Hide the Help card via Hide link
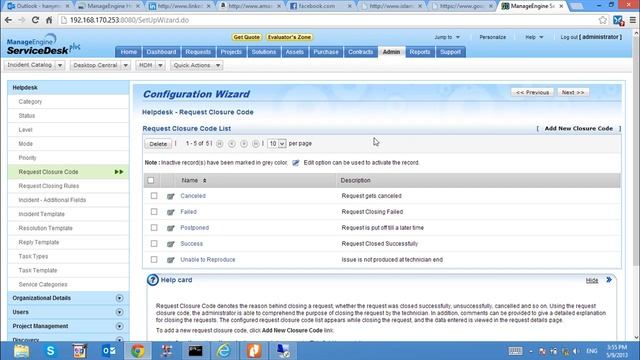 pyautogui.click(x=592, y=280)
